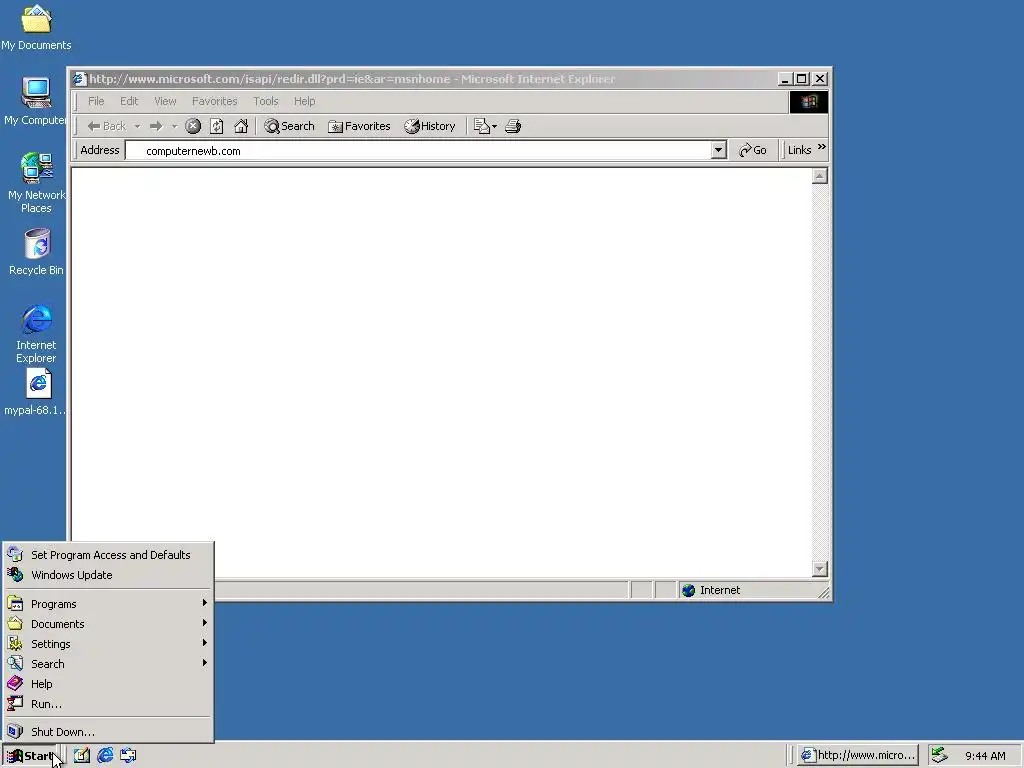Choose Shut Down... in the Start menu
Viewport: 1024px width, 768px height.
[x=108, y=732]
